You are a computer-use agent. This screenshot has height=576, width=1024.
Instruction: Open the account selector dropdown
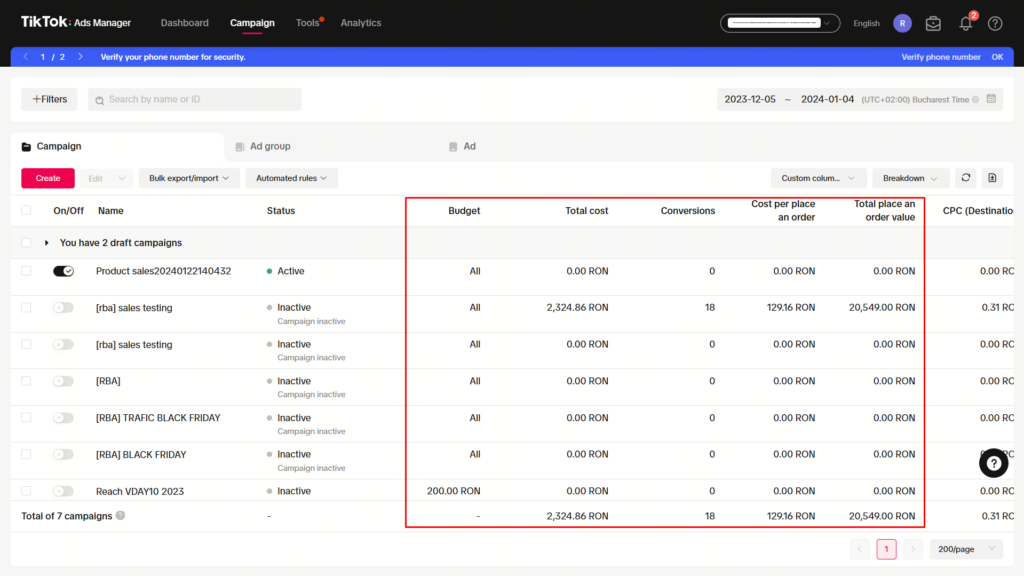point(780,23)
